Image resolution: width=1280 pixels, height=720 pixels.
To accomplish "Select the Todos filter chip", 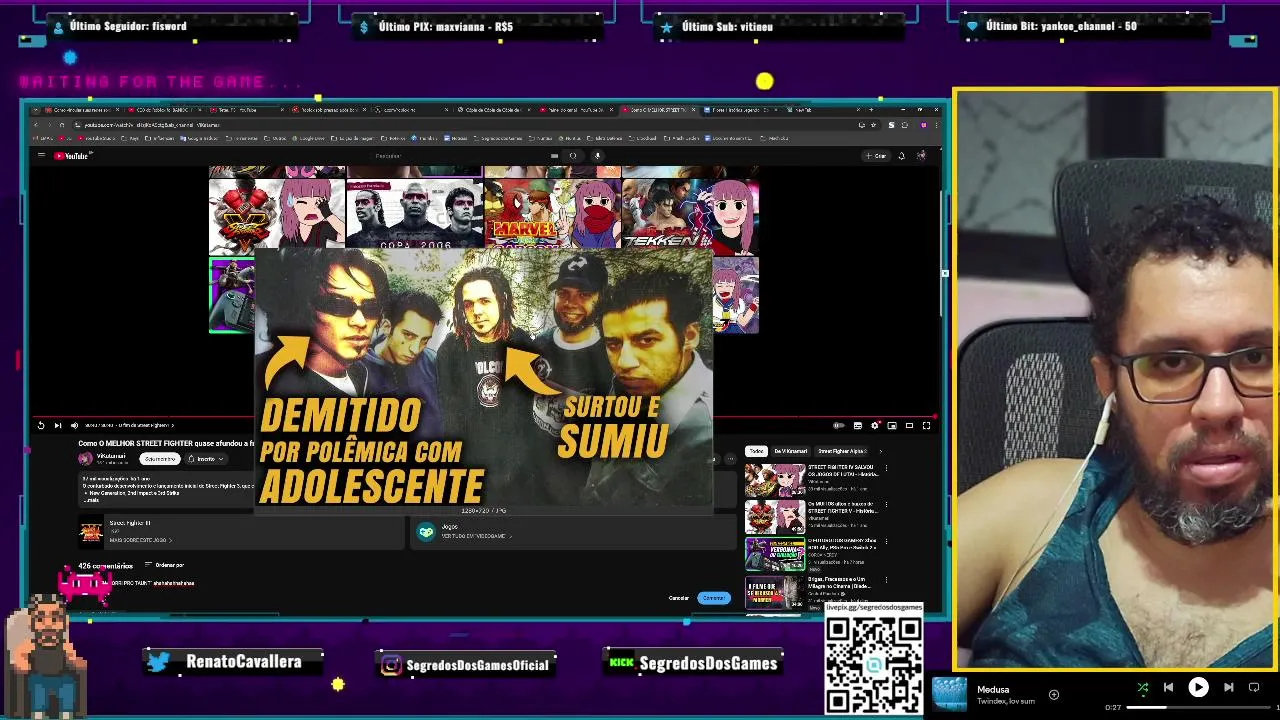I will point(756,451).
